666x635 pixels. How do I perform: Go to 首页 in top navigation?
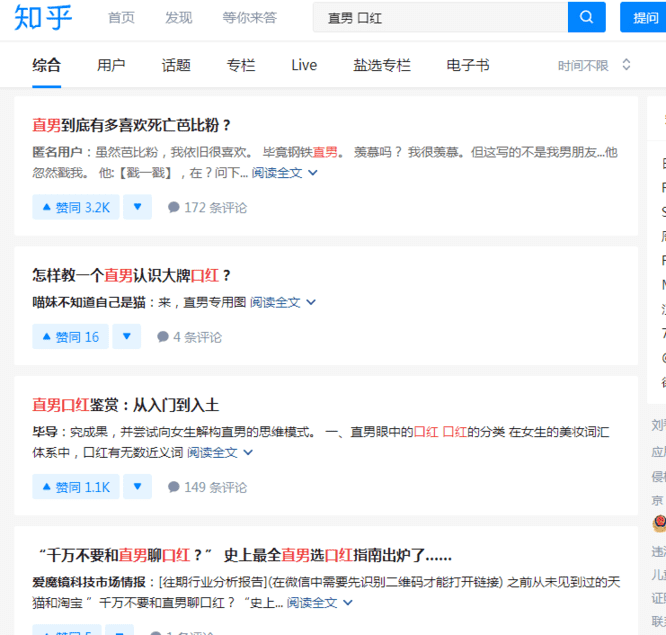pyautogui.click(x=121, y=17)
